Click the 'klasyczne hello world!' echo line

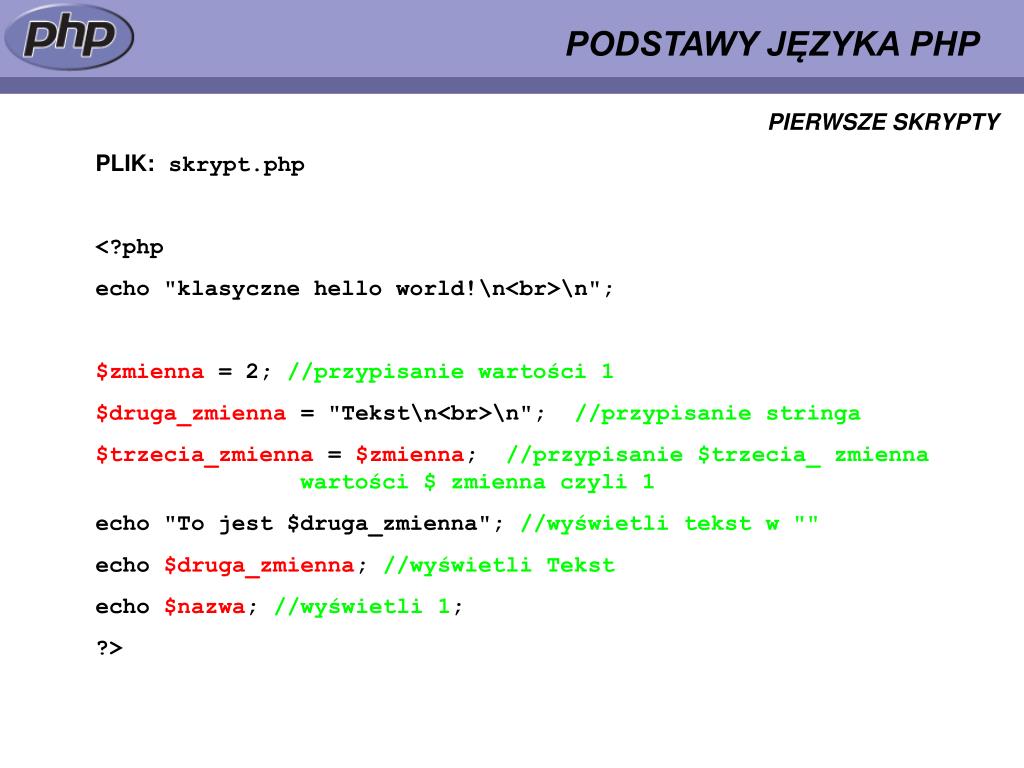click(355, 289)
